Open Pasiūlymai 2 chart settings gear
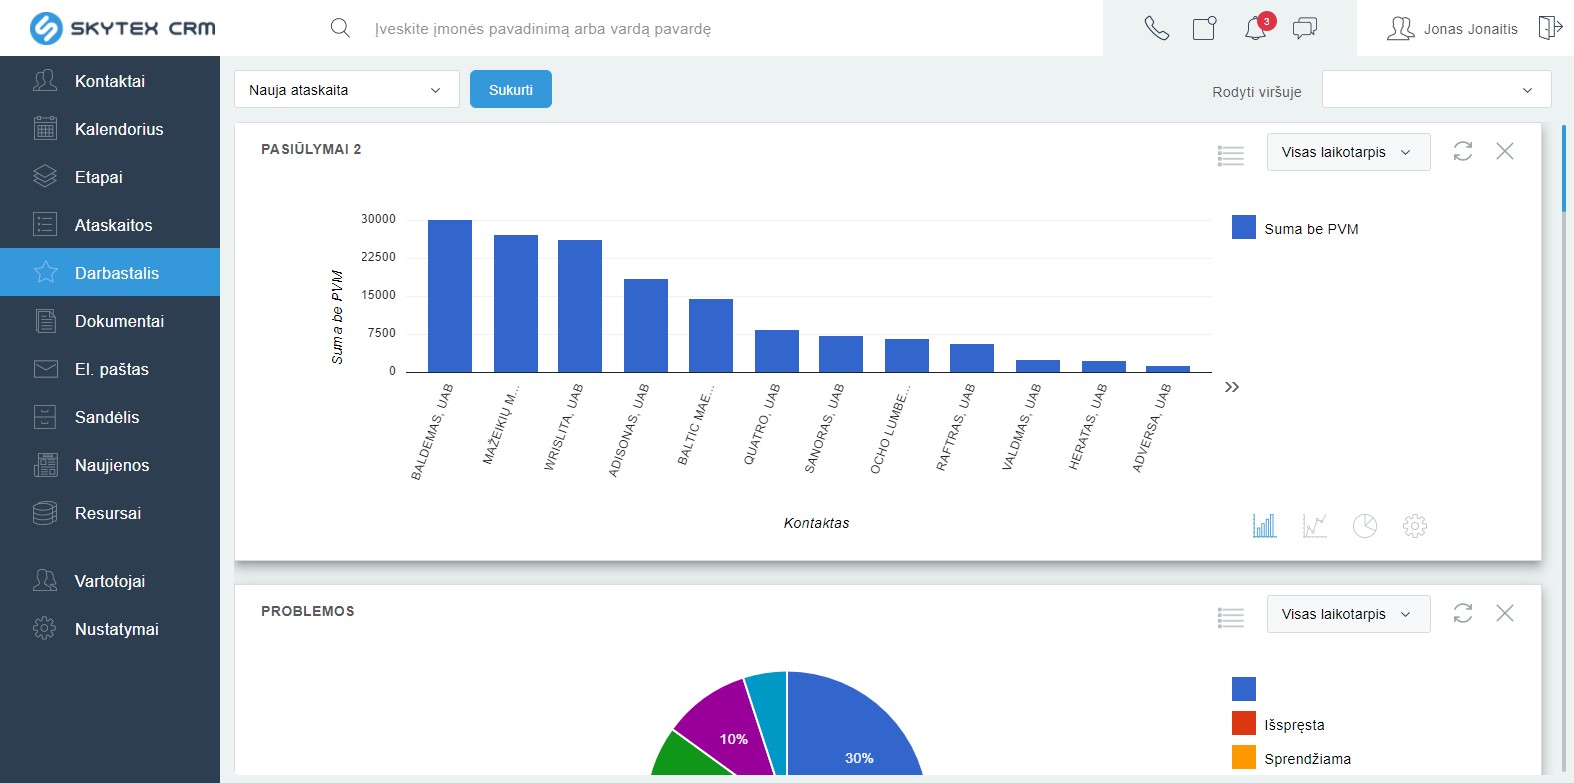The image size is (1574, 783). pos(1415,525)
